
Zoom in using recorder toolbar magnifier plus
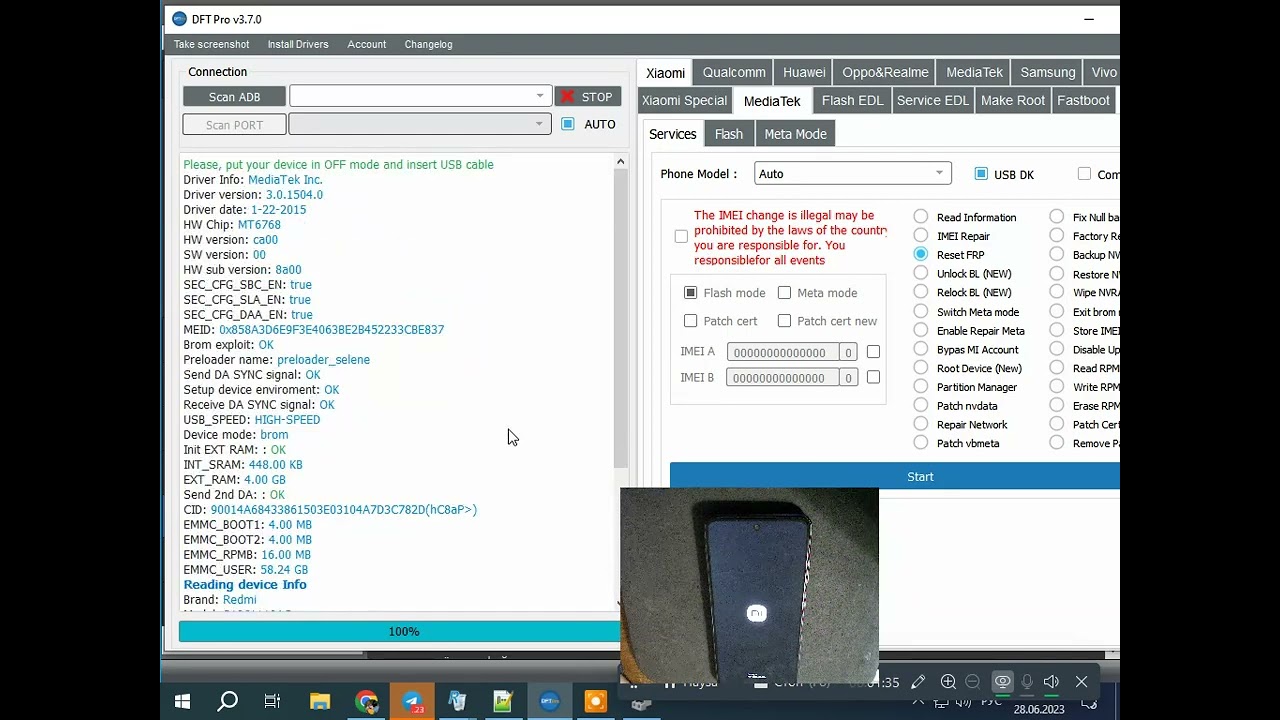pos(948,682)
